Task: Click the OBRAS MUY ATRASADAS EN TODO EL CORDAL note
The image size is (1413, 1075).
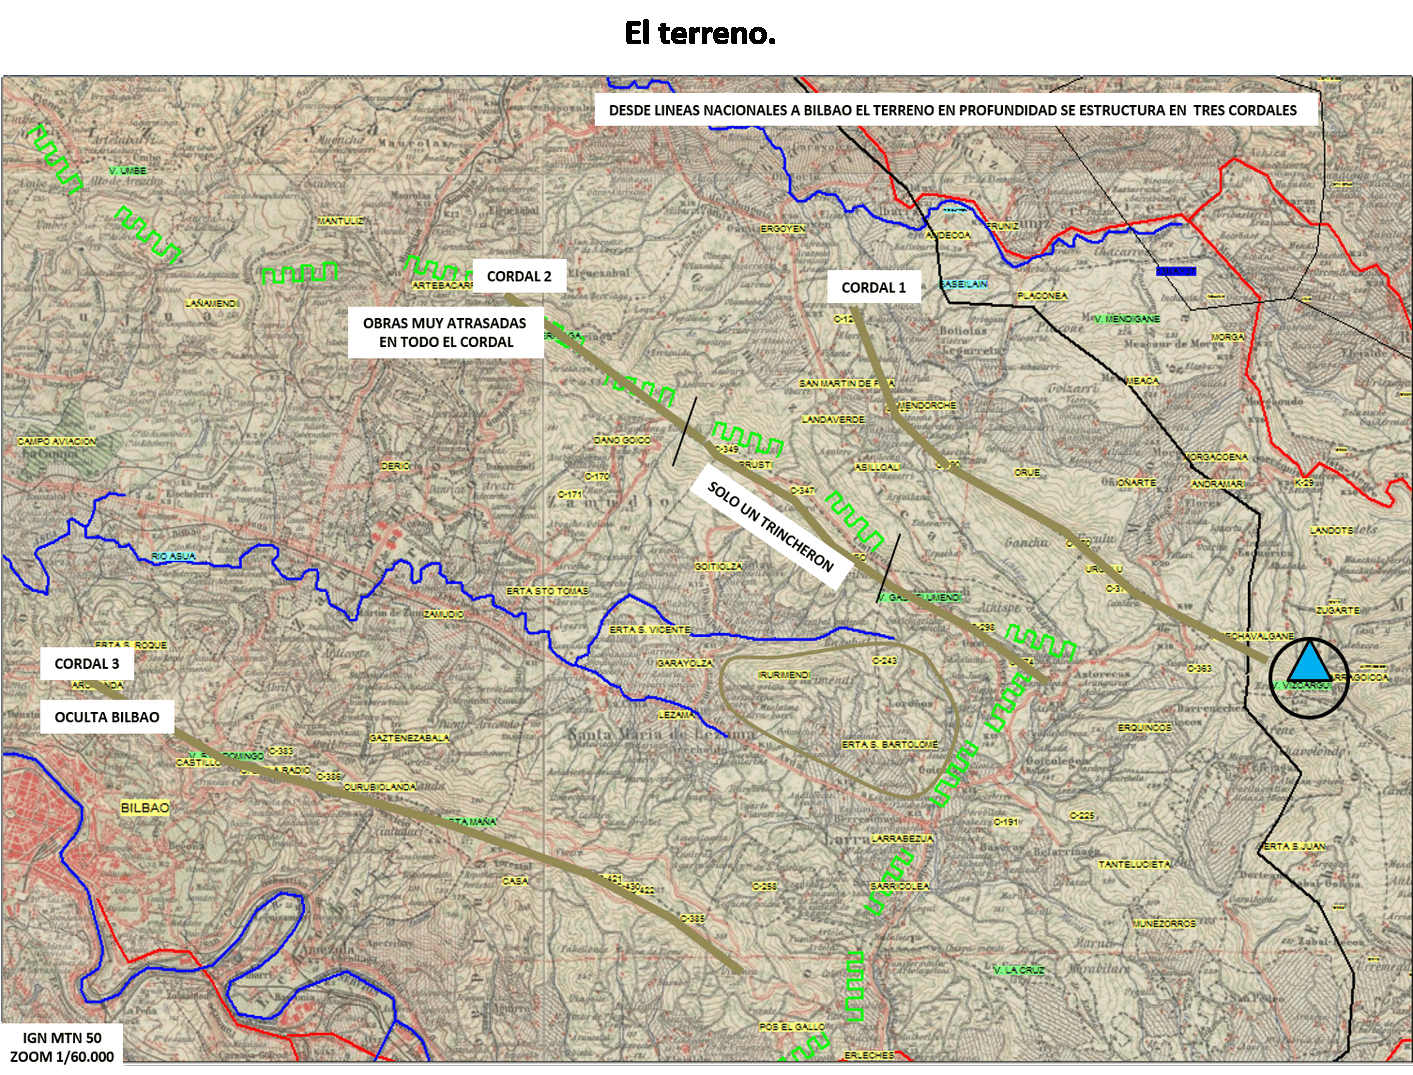Action: (445, 332)
